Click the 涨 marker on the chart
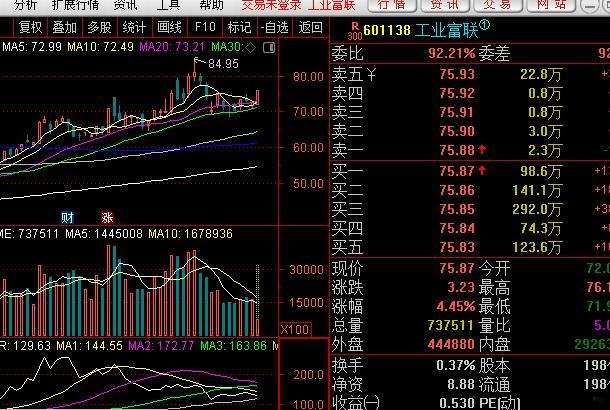The image size is (610, 410). (107, 217)
